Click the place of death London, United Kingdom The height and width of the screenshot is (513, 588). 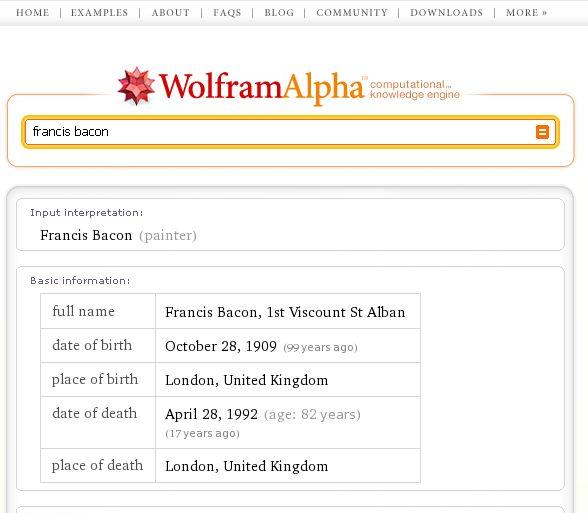tap(247, 466)
